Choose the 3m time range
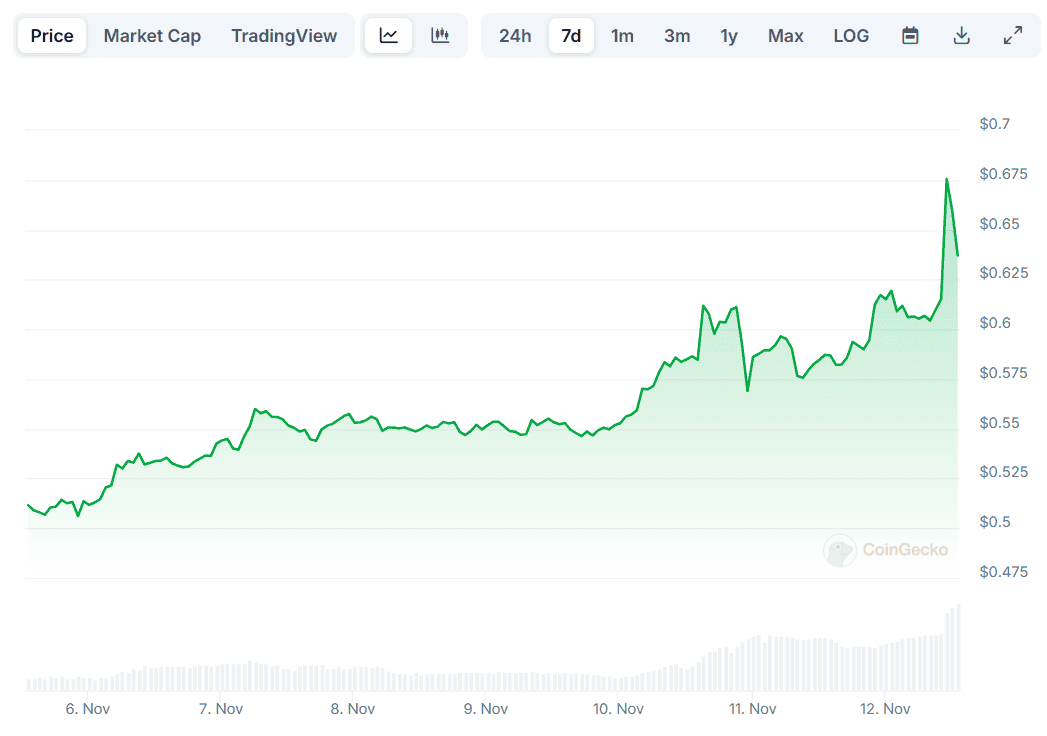 click(x=677, y=36)
